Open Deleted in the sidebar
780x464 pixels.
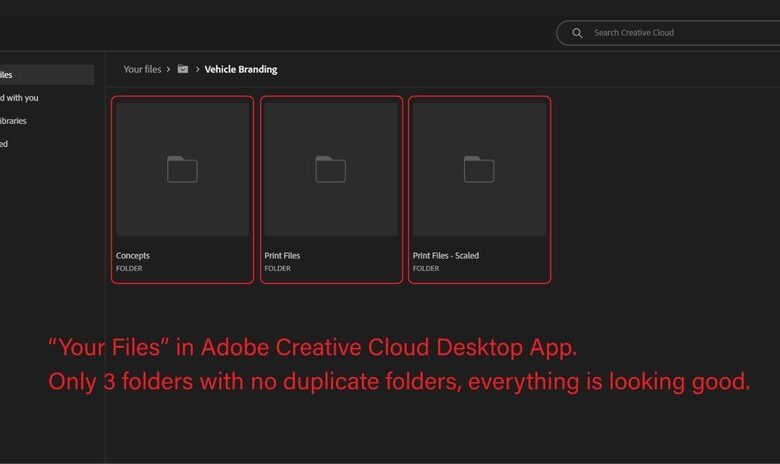4,144
